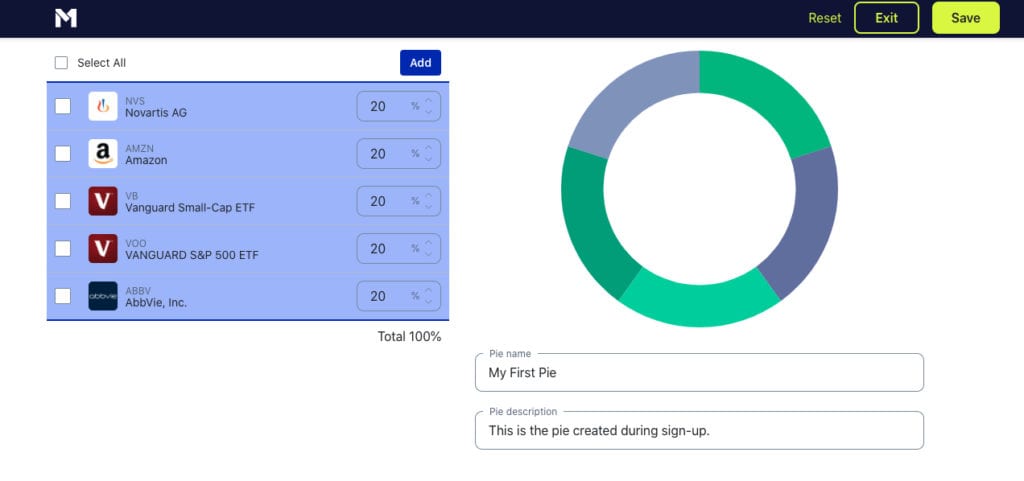Click the VANGUARD S&P 500 ETF name
1024x481 pixels.
tap(192, 255)
